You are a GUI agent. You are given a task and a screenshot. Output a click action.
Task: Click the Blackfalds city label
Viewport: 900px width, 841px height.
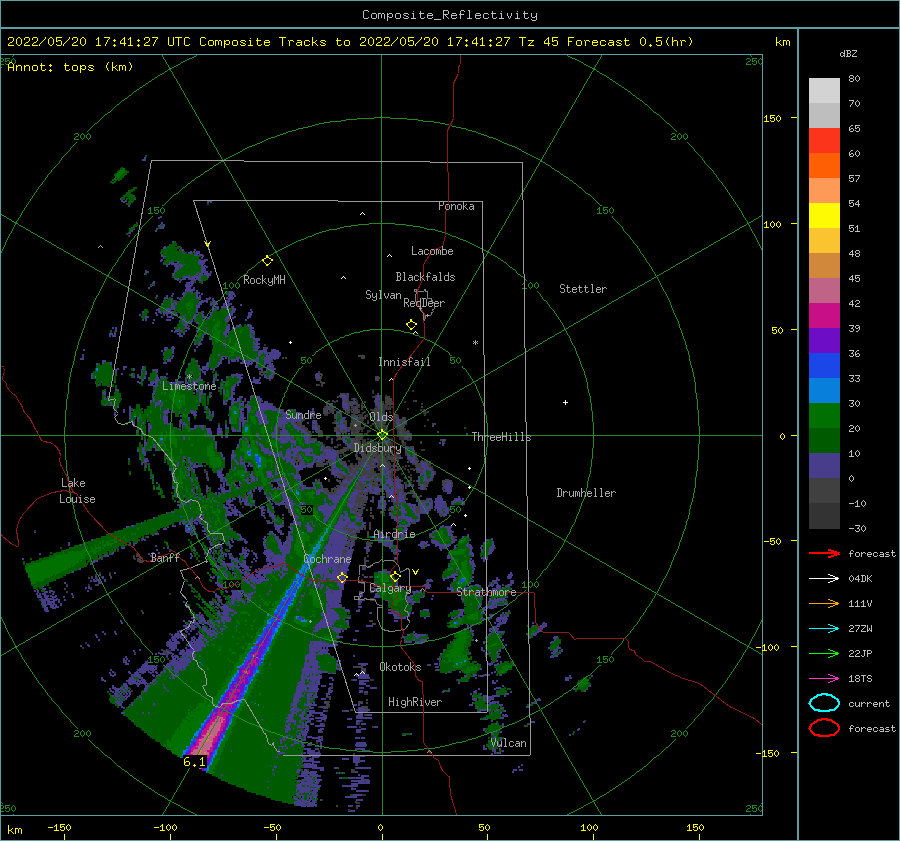[425, 277]
